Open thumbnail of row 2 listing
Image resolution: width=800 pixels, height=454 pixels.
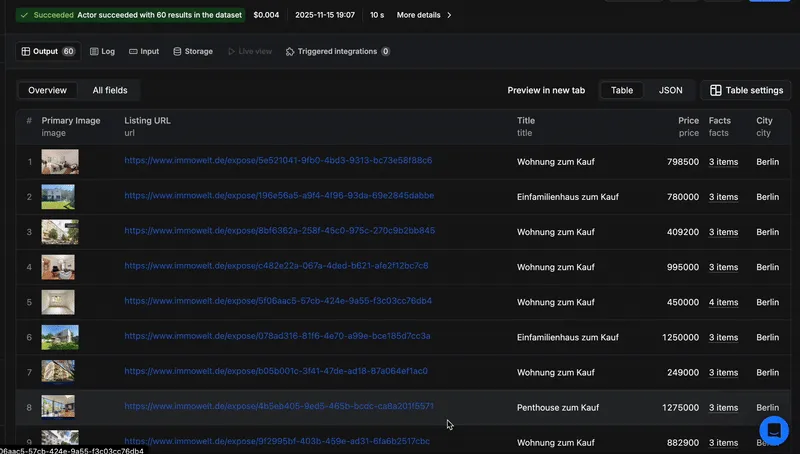[60, 196]
